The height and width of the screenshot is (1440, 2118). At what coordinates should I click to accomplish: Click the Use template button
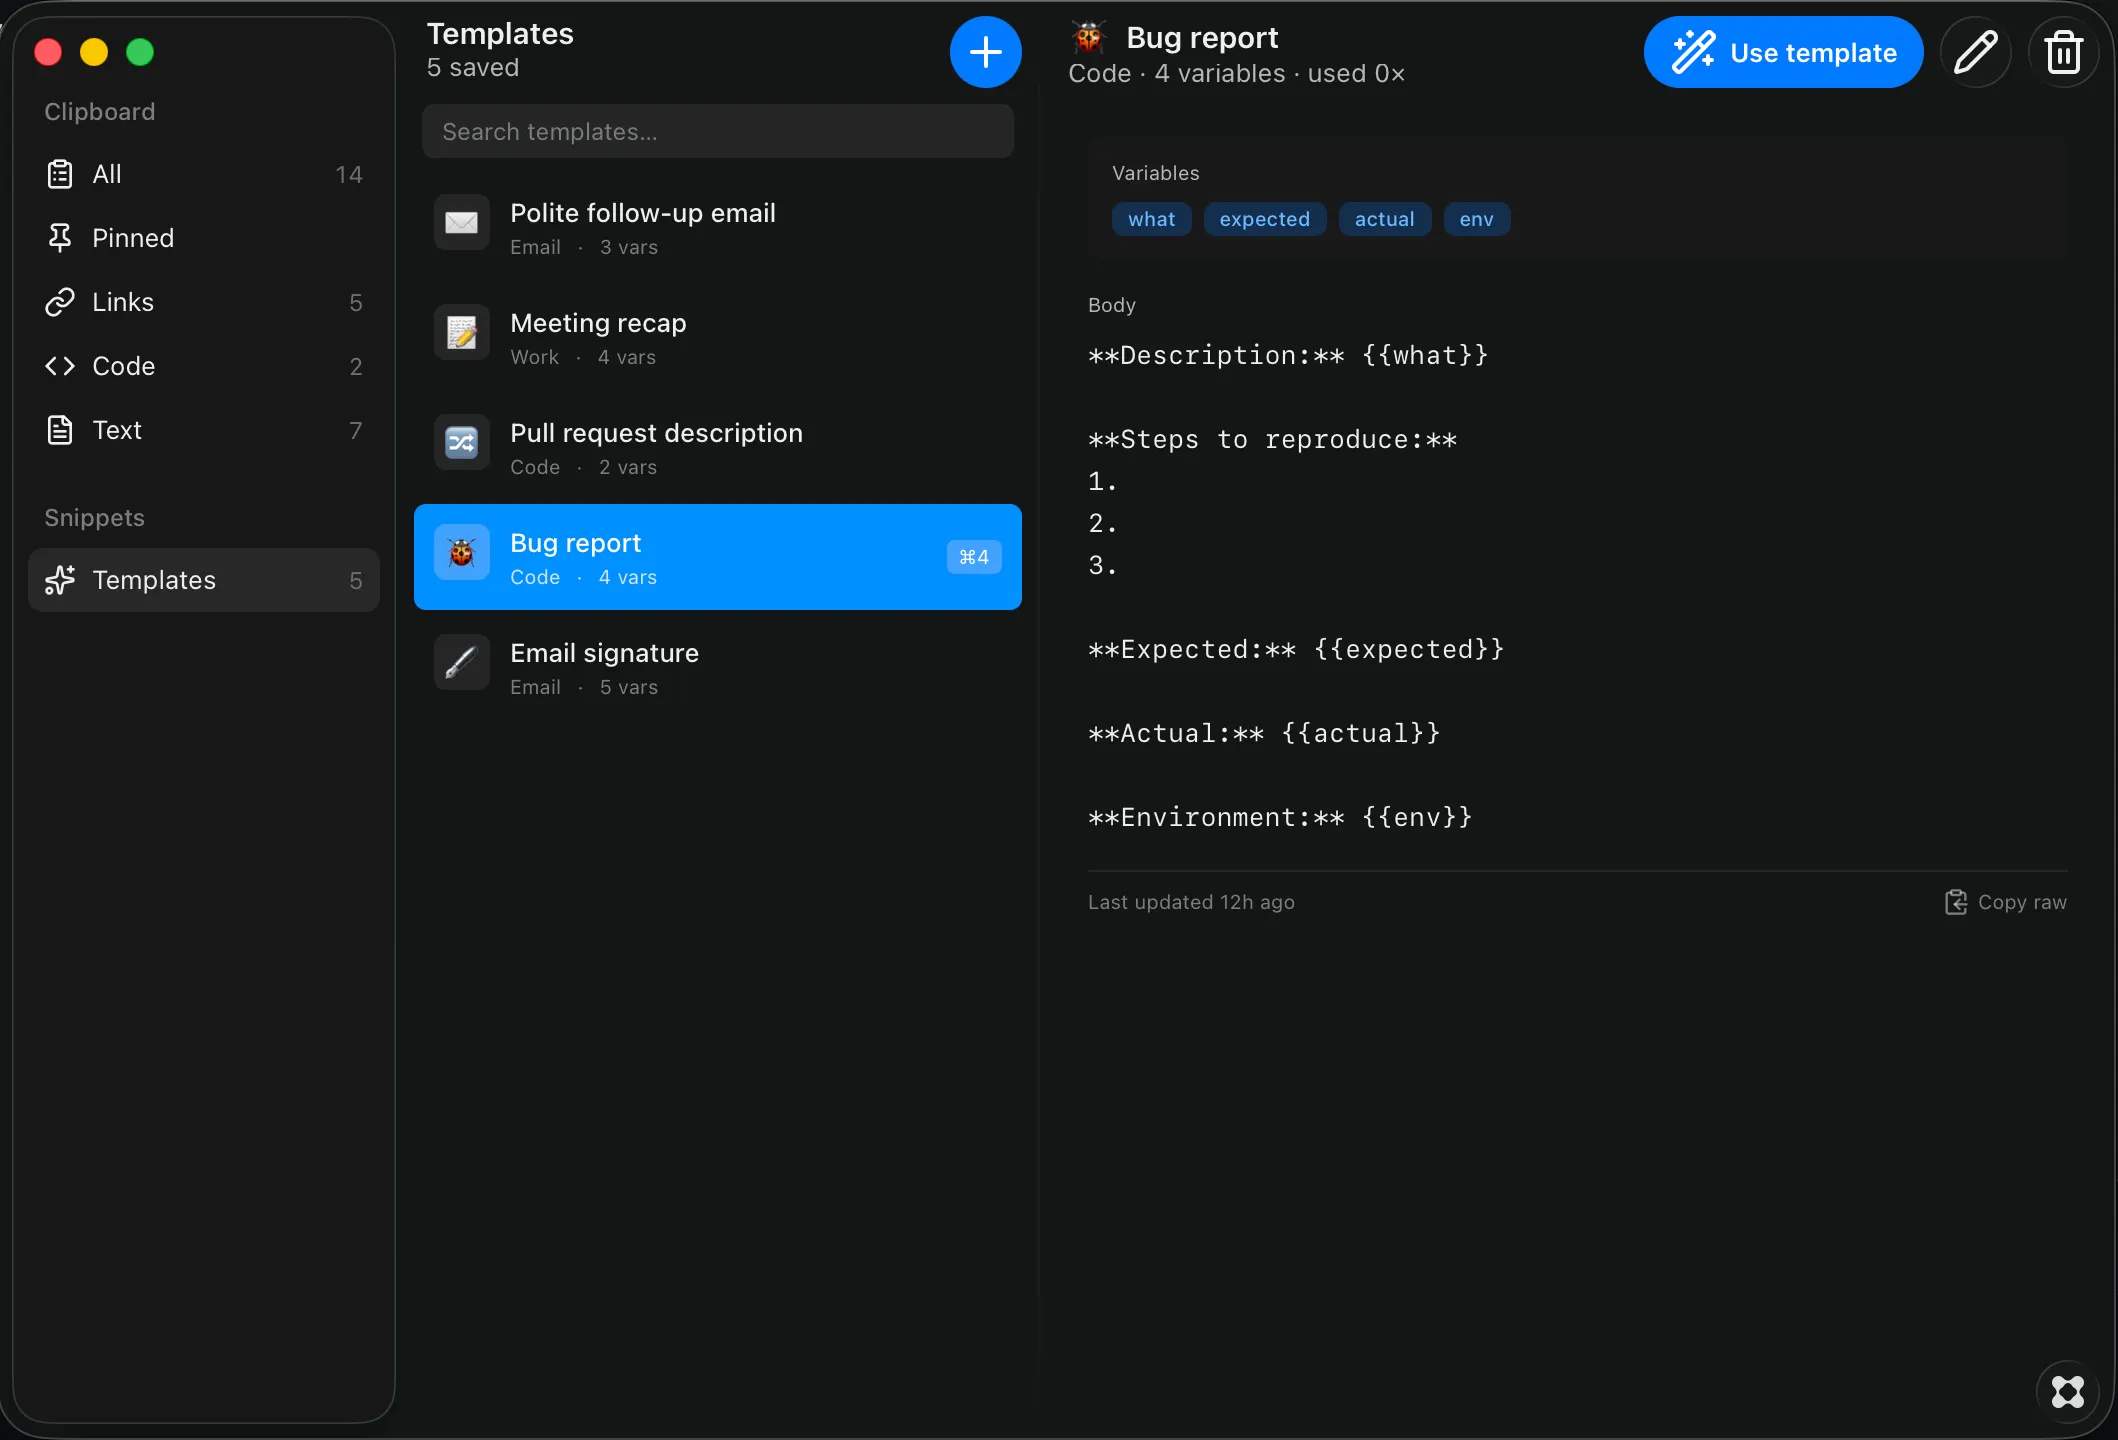(1783, 52)
